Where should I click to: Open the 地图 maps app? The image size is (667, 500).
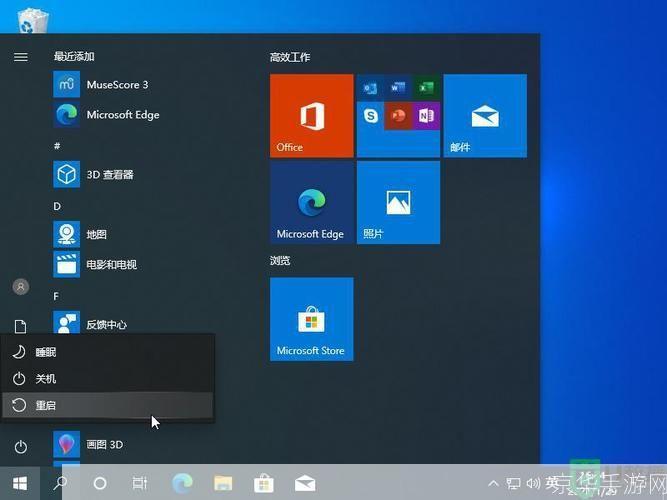coord(80,234)
